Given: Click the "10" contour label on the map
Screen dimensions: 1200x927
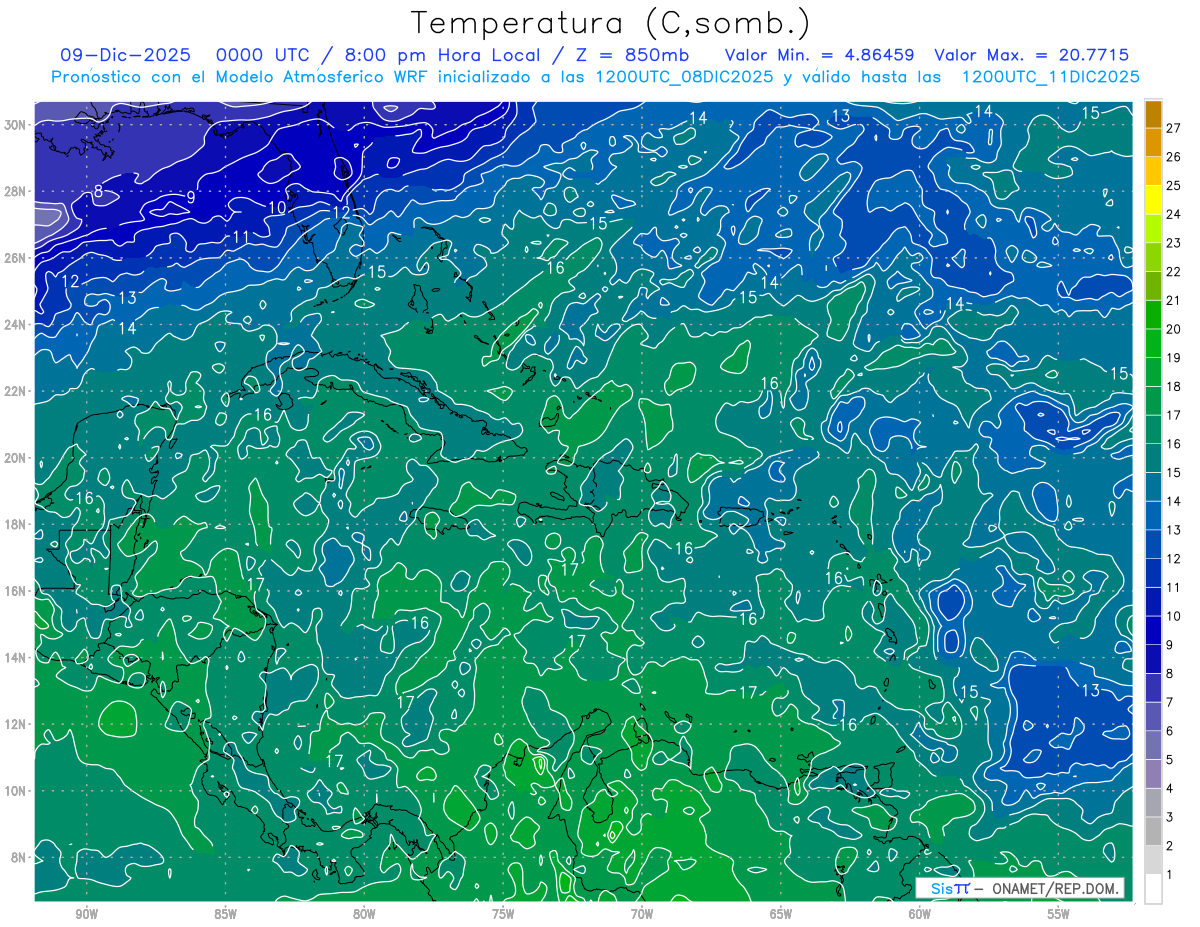Looking at the screenshot, I should tap(277, 207).
